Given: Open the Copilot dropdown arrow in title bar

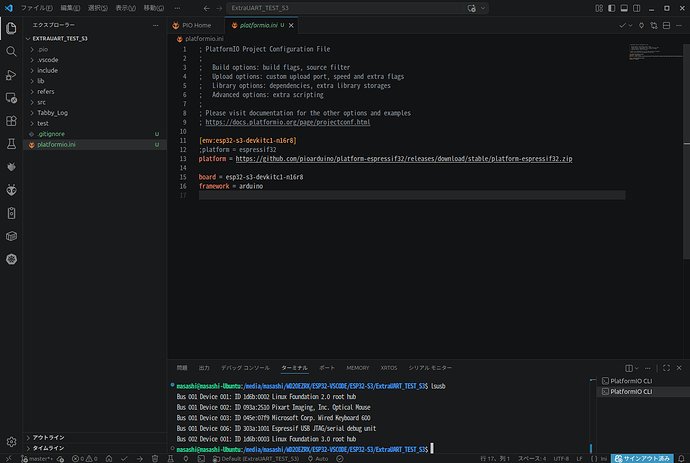Looking at the screenshot, I should click(483, 8).
